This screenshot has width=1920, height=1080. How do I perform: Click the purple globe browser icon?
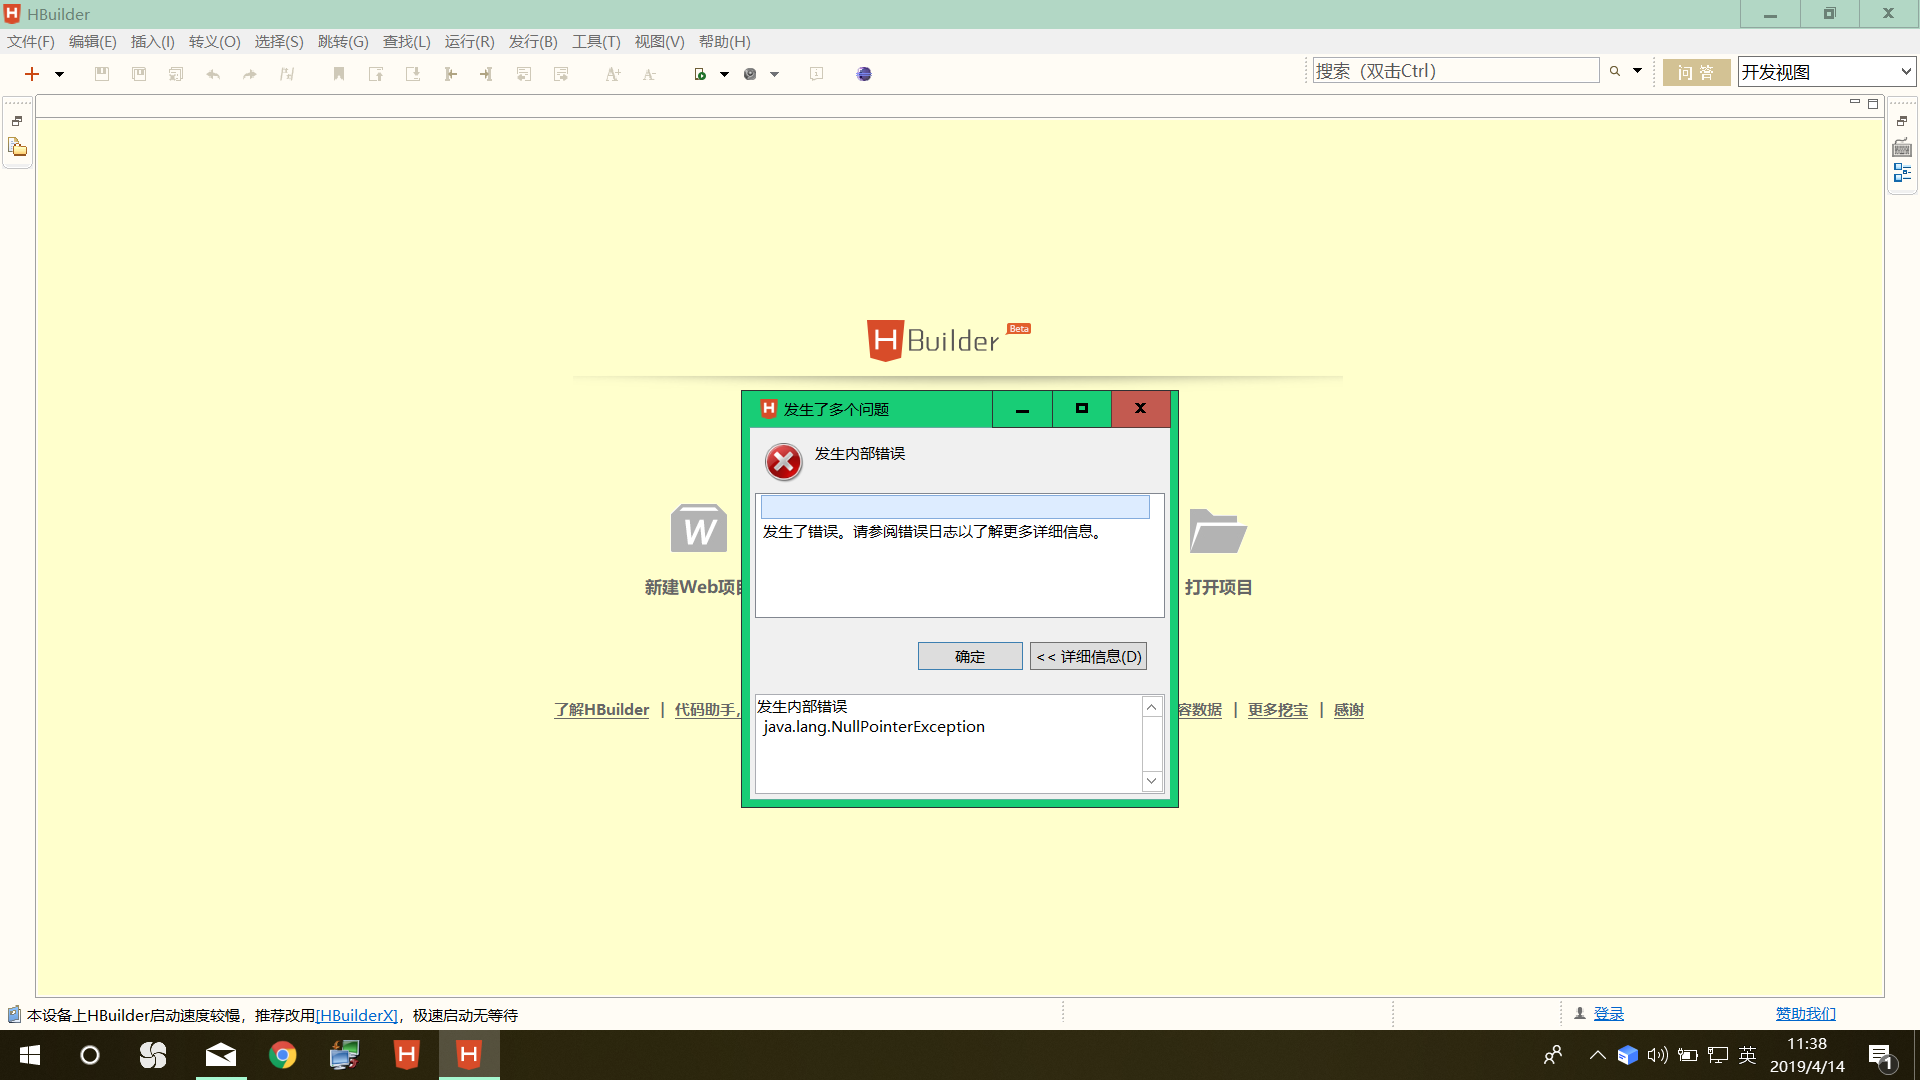864,74
